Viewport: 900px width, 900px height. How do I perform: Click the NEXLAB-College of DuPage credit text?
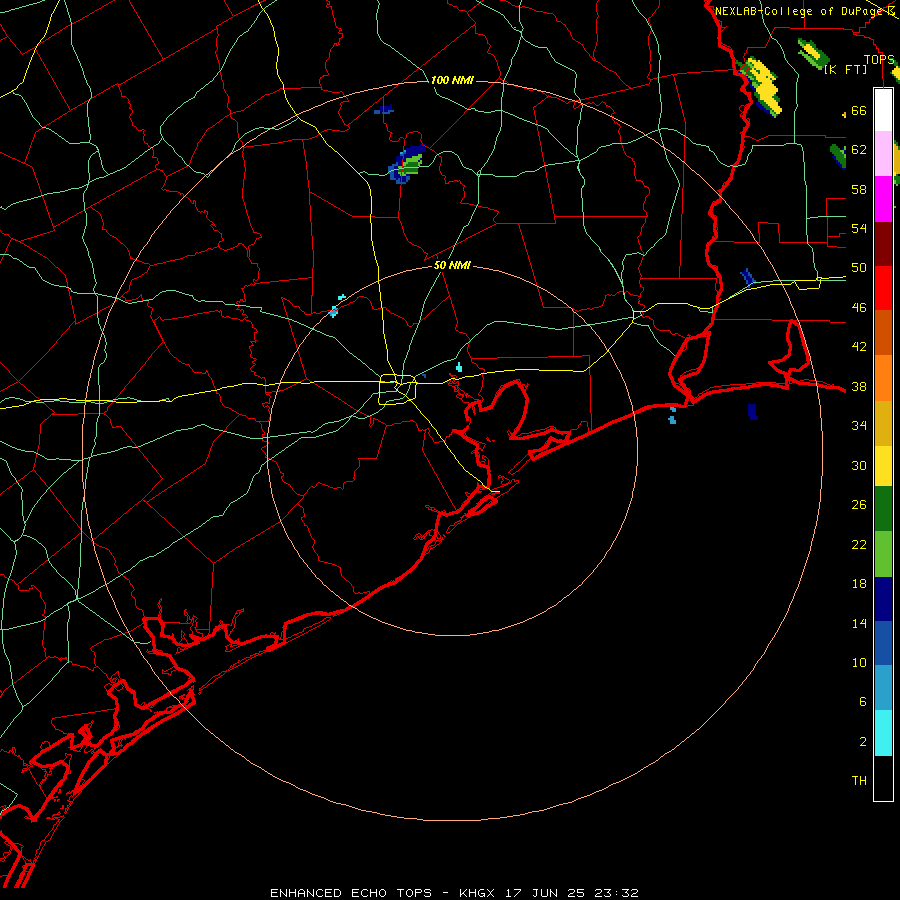coord(801,11)
